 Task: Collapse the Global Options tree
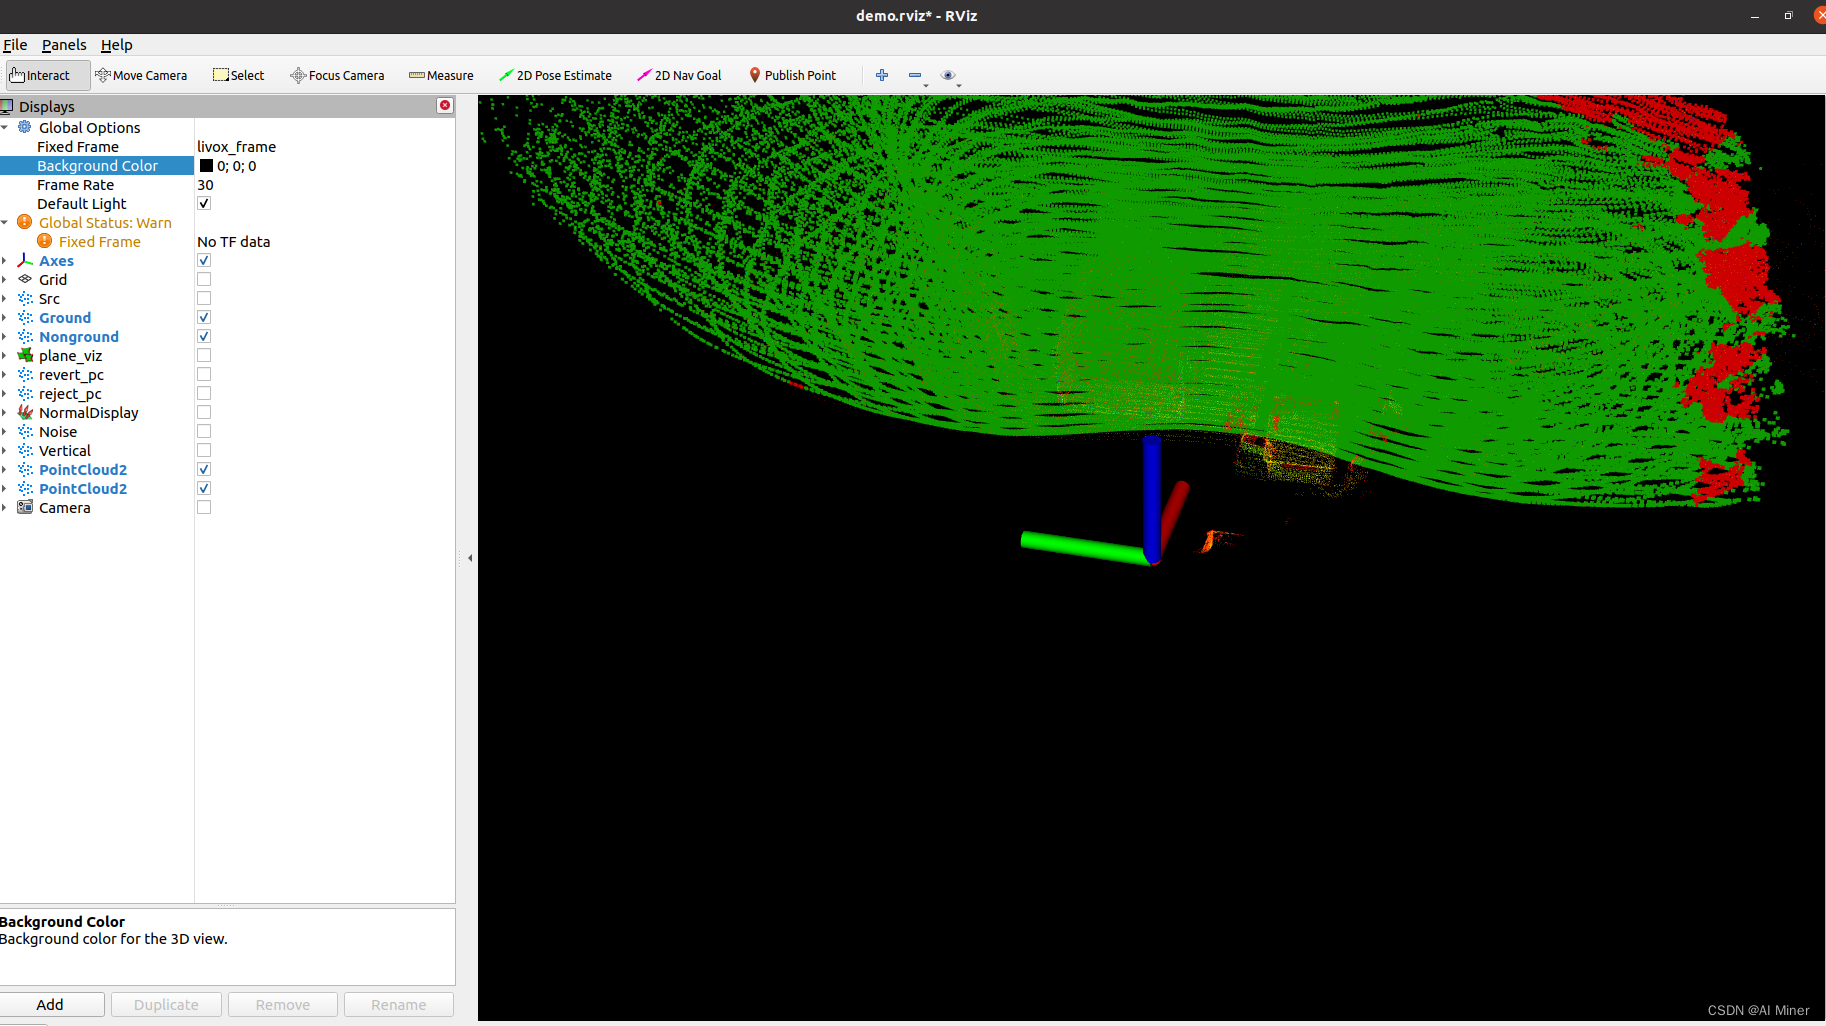5,127
